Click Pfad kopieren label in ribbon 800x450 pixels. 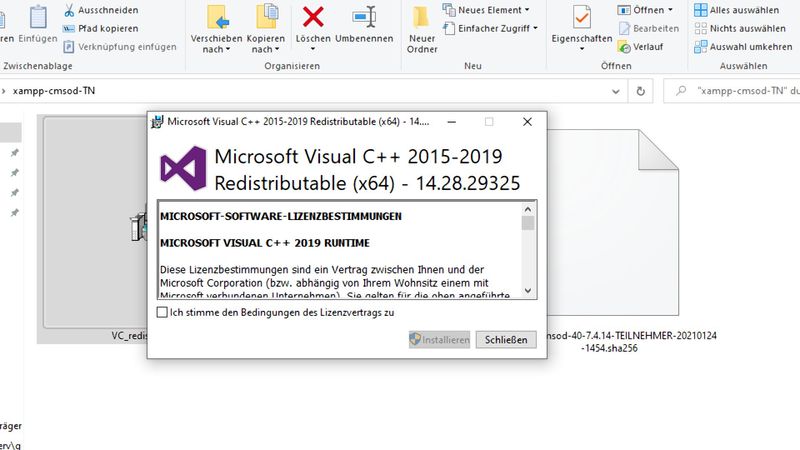click(108, 29)
